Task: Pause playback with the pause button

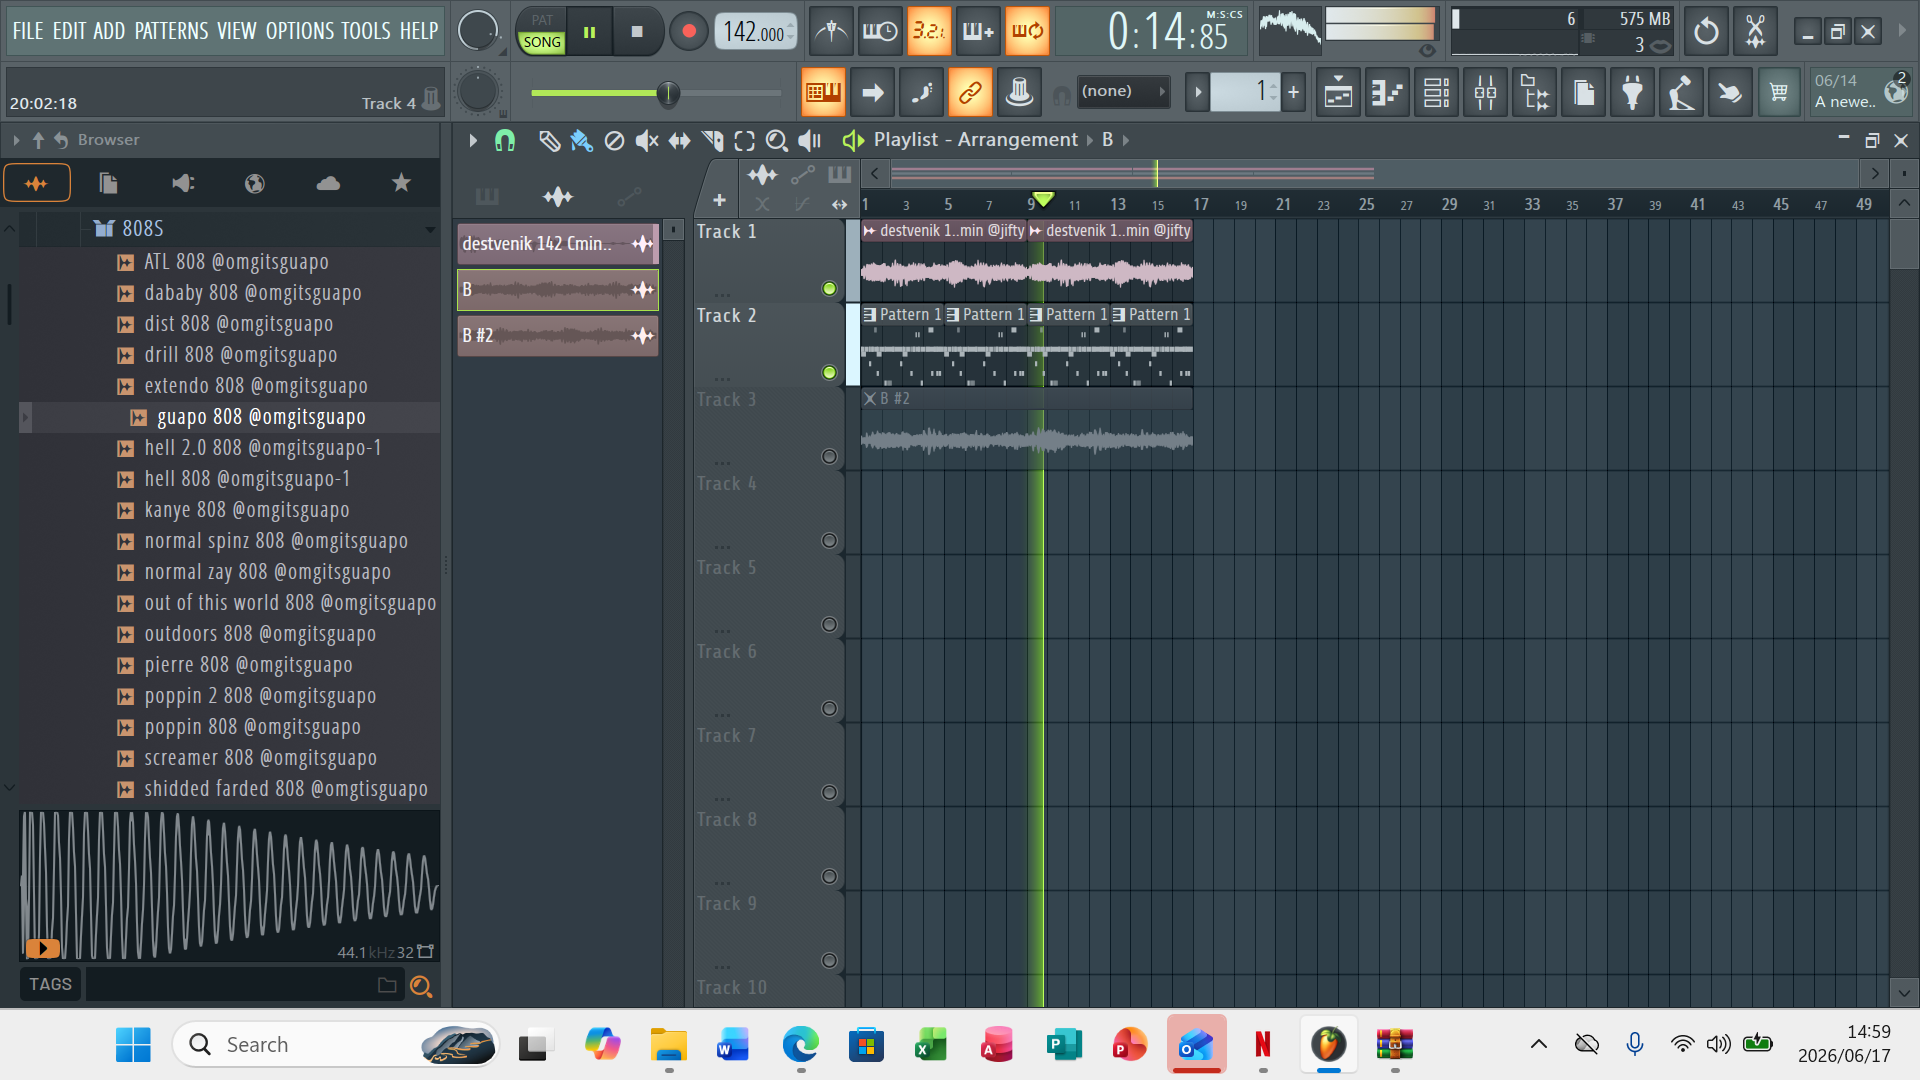Action: [x=590, y=32]
